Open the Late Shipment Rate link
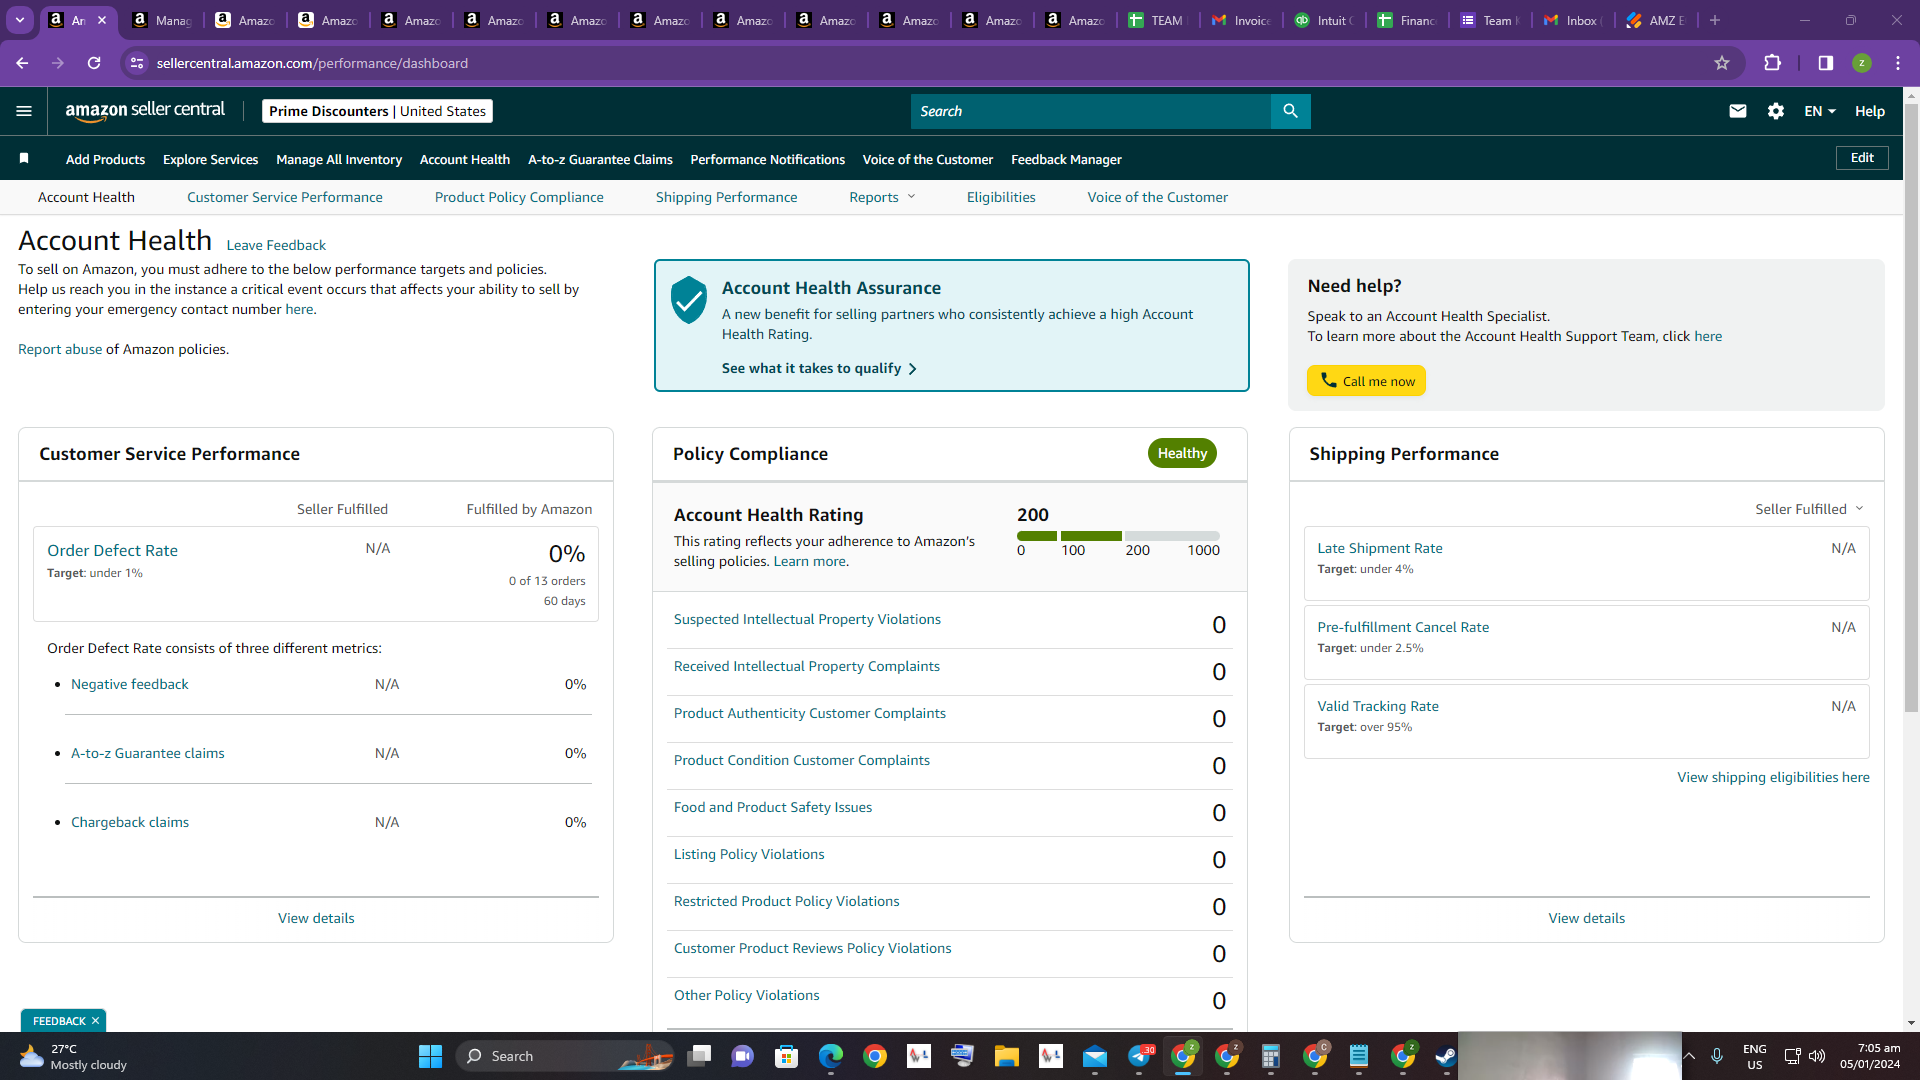Viewport: 1920px width, 1080px height. 1380,548
